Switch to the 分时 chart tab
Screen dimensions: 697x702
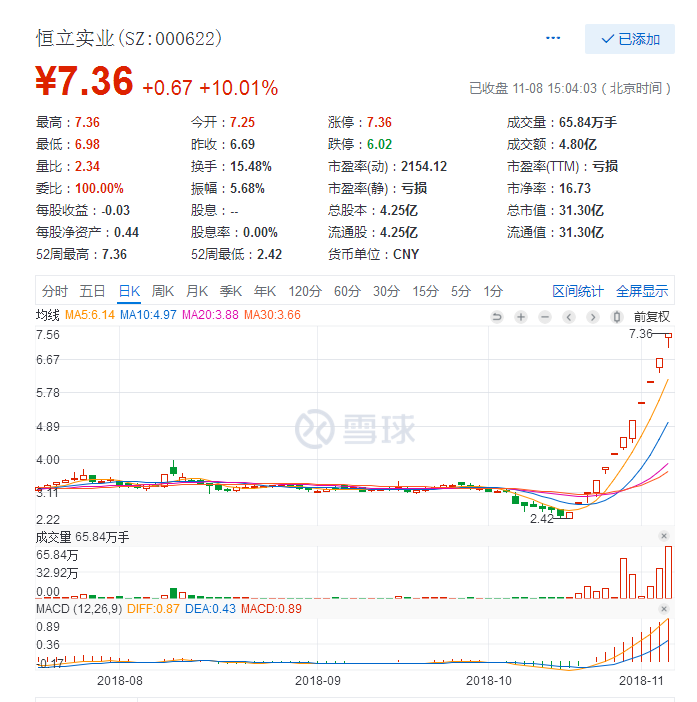(x=55, y=291)
